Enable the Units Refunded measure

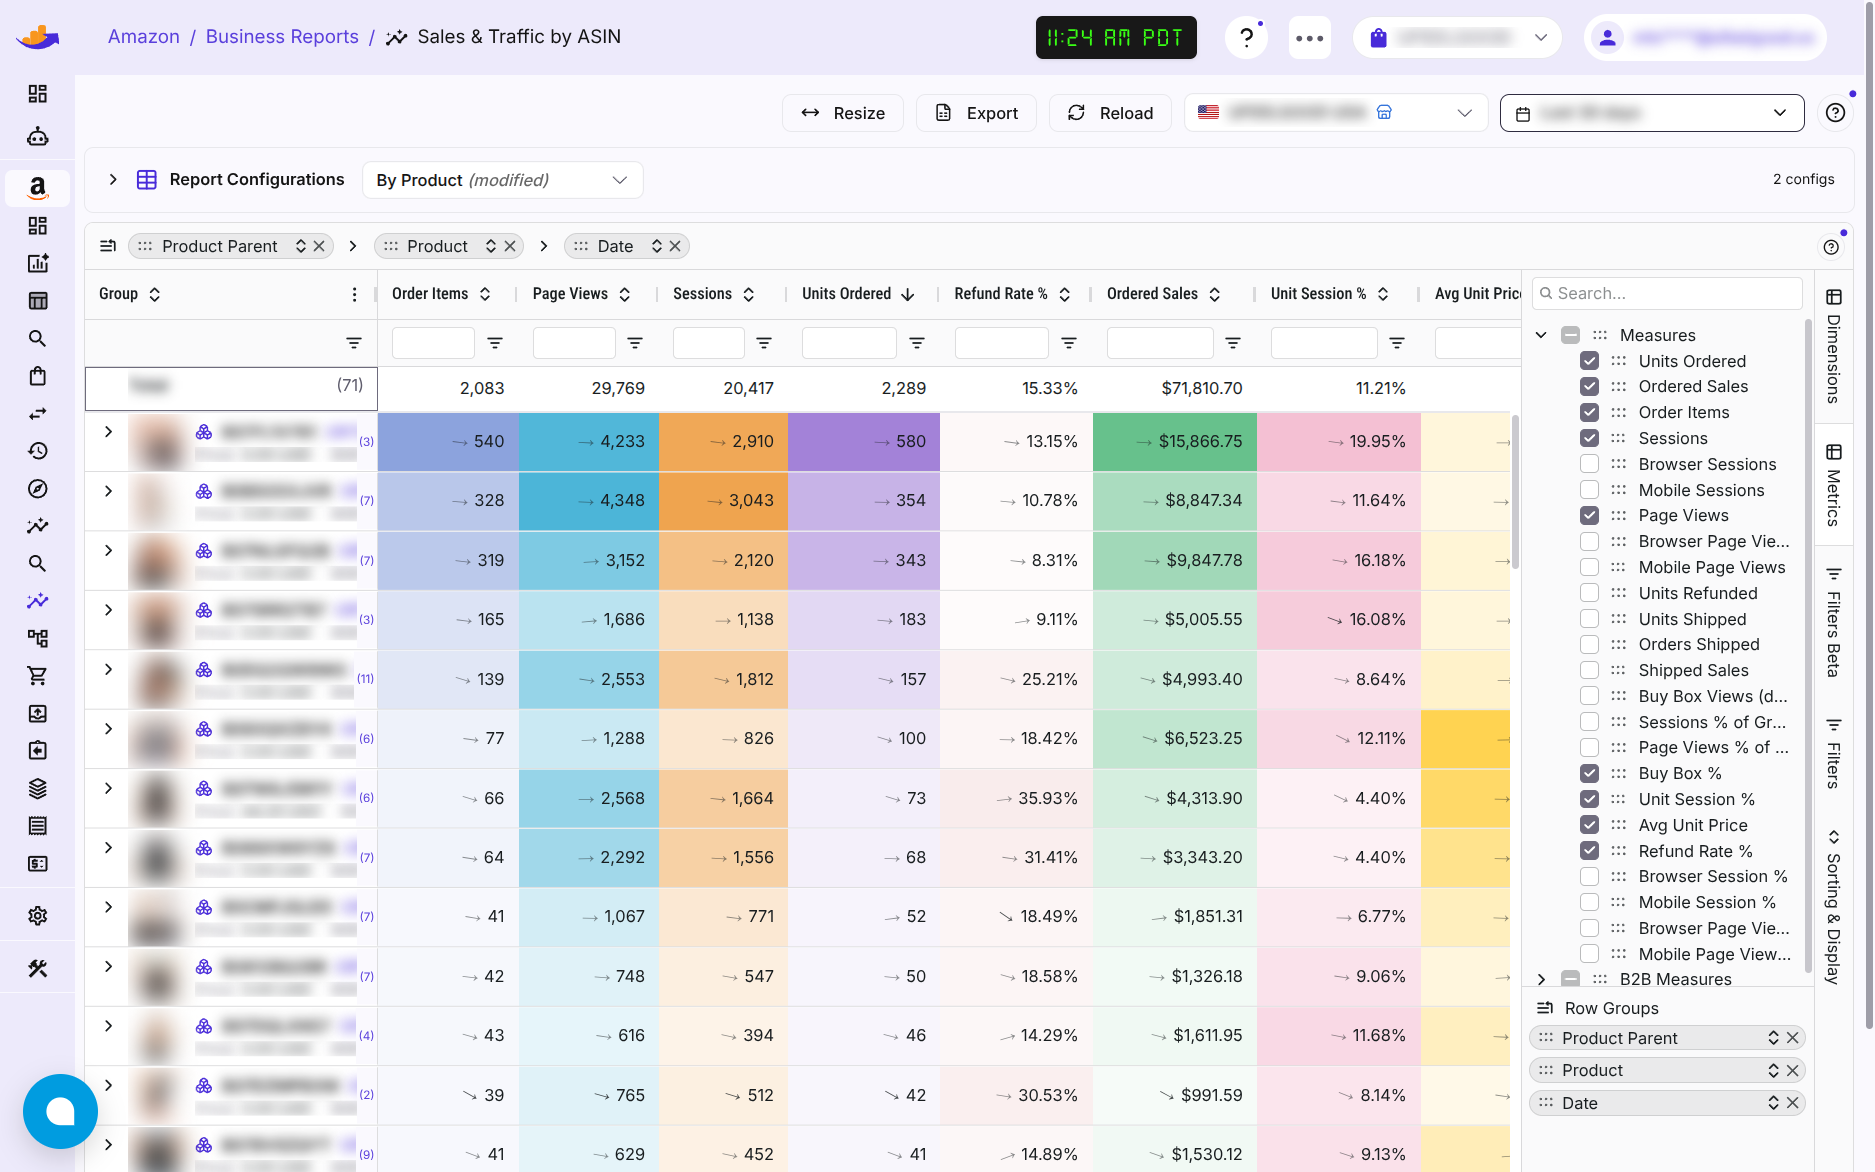point(1589,593)
